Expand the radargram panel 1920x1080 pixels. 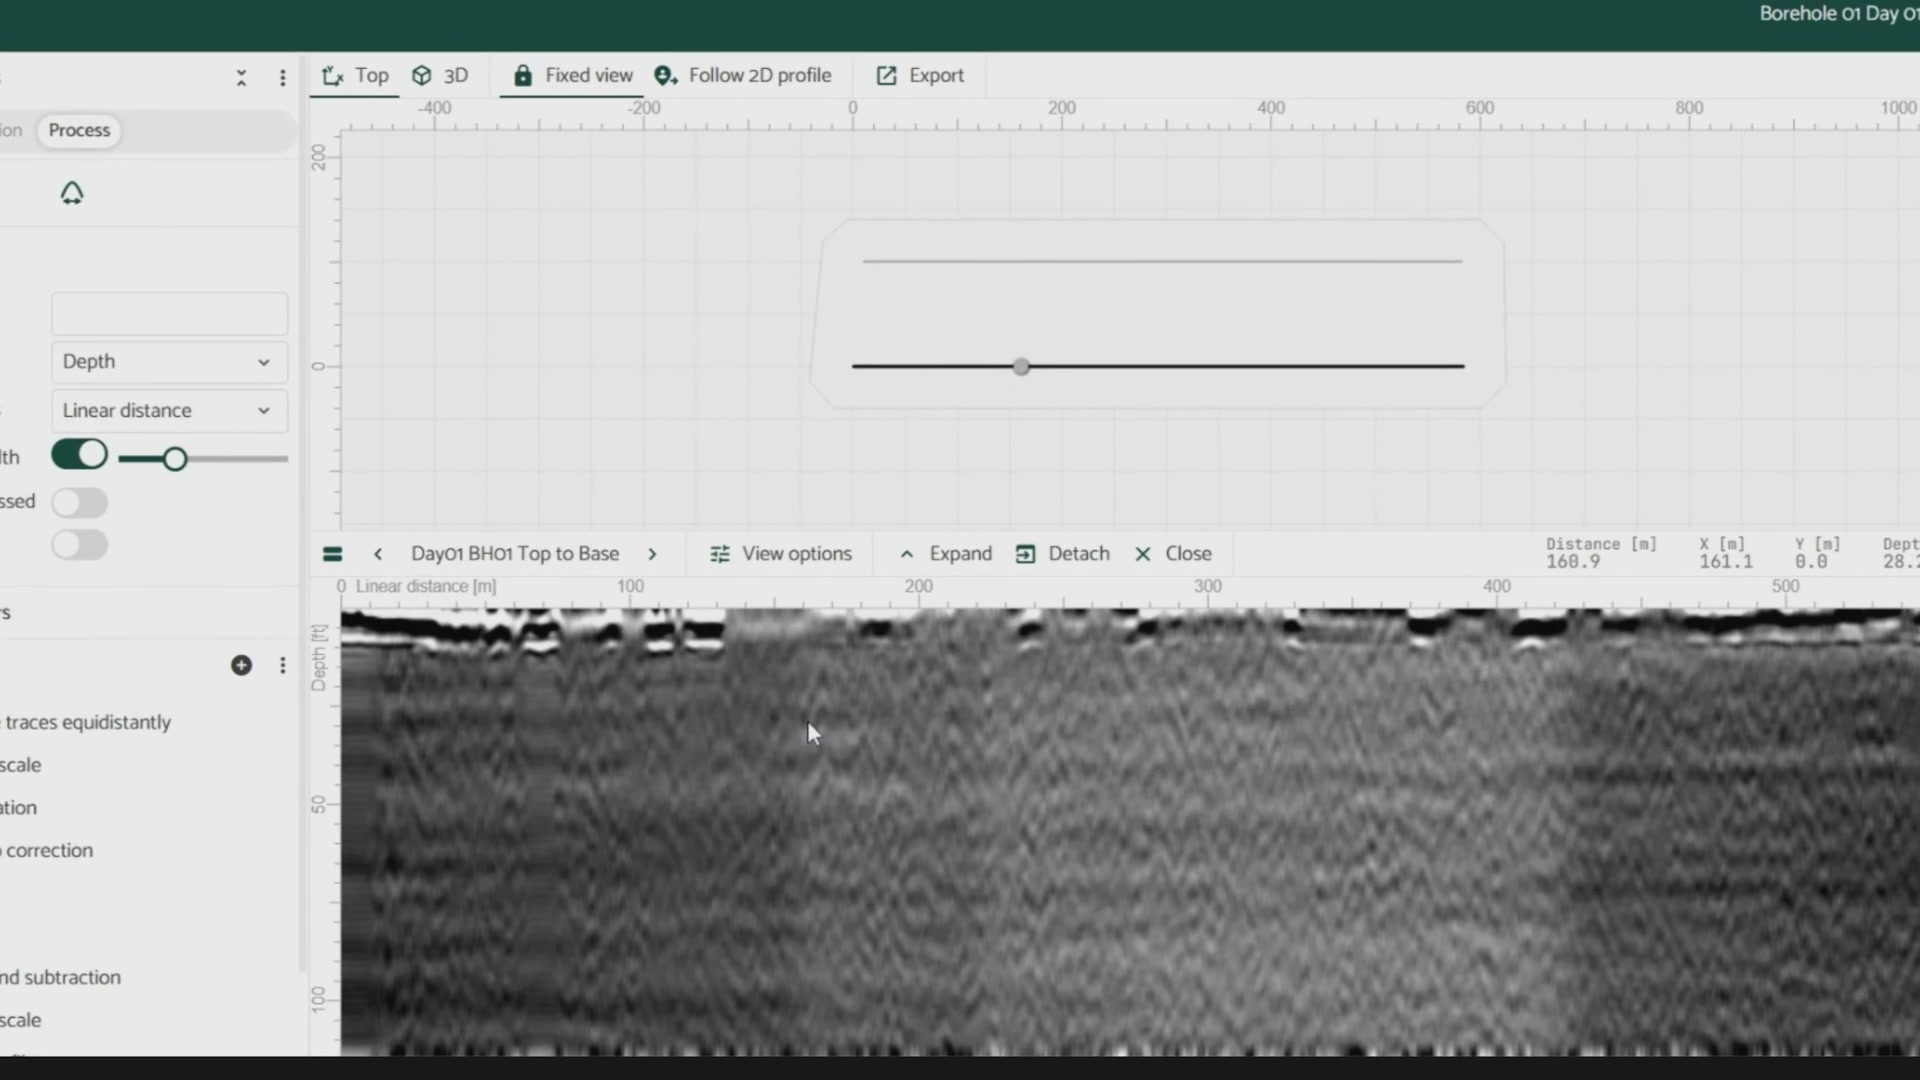coord(945,554)
